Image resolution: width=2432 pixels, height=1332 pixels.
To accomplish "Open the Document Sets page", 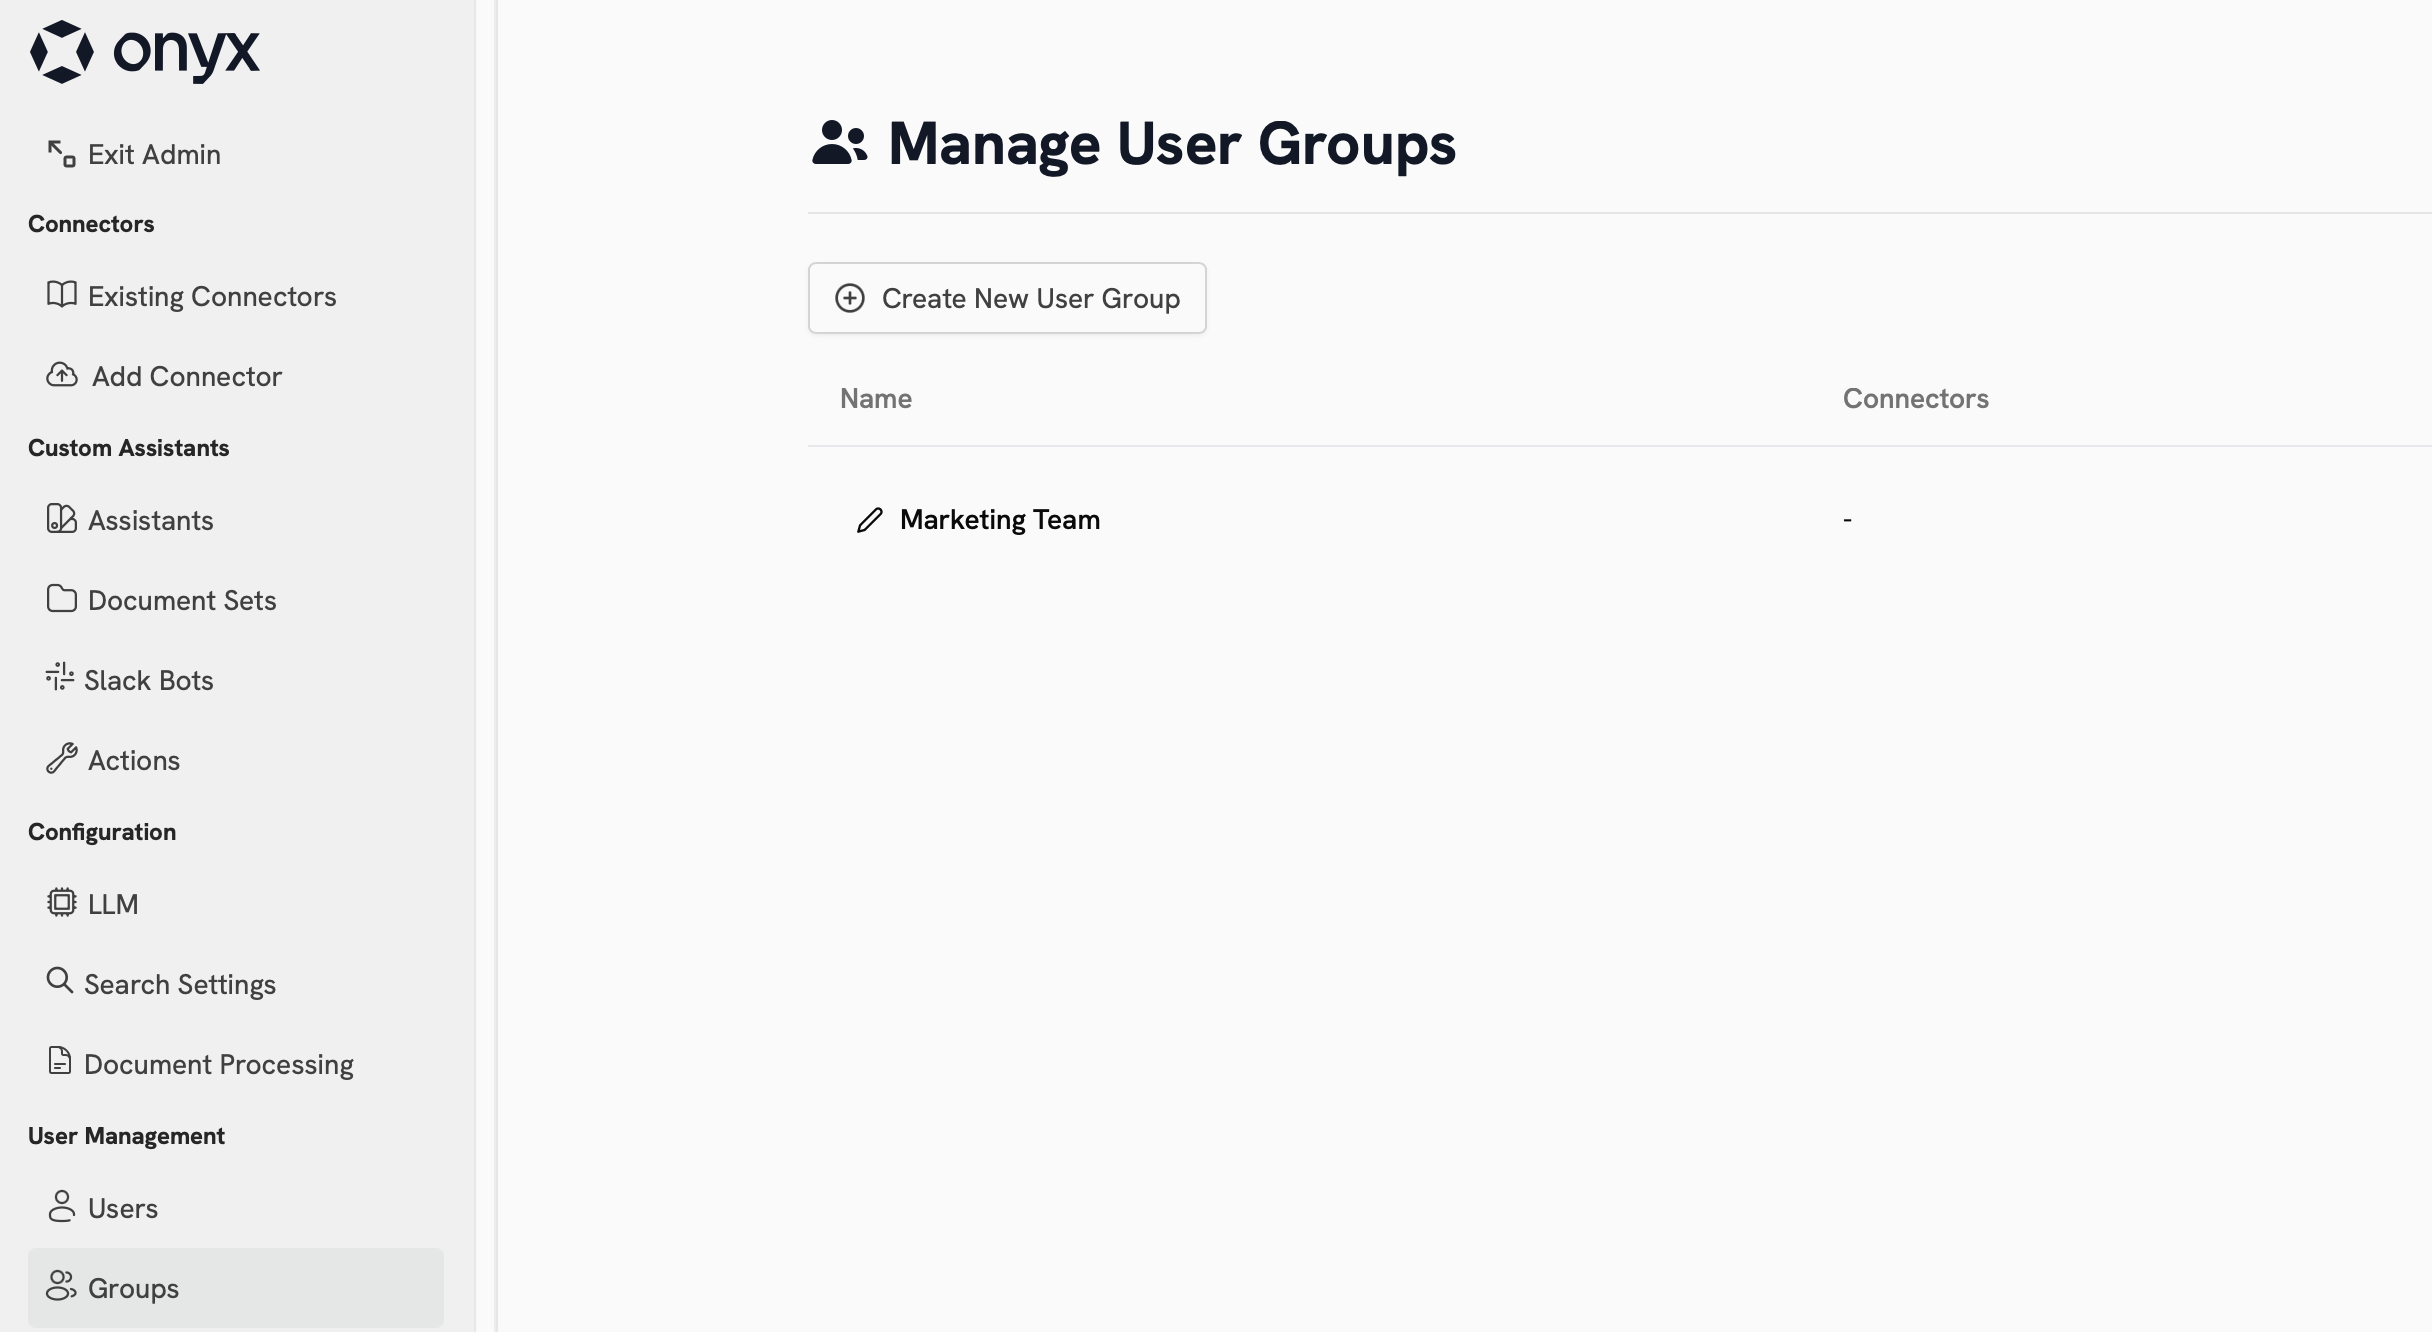I will (x=182, y=599).
